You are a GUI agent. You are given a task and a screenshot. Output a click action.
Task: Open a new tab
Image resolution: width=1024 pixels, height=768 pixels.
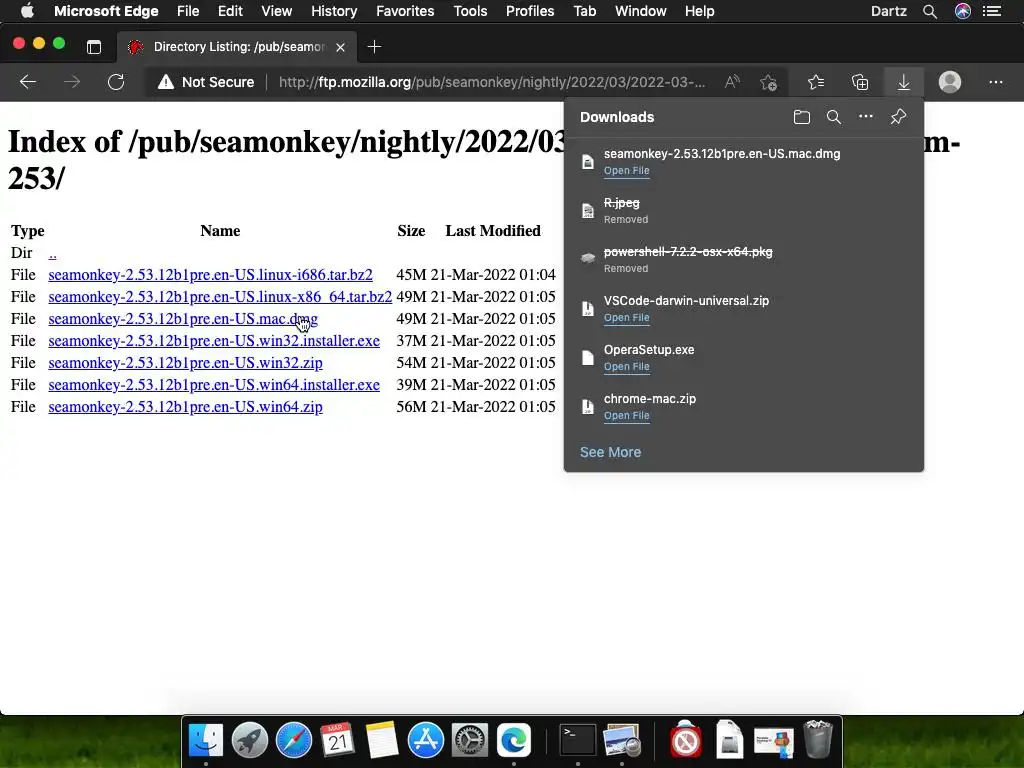374,47
